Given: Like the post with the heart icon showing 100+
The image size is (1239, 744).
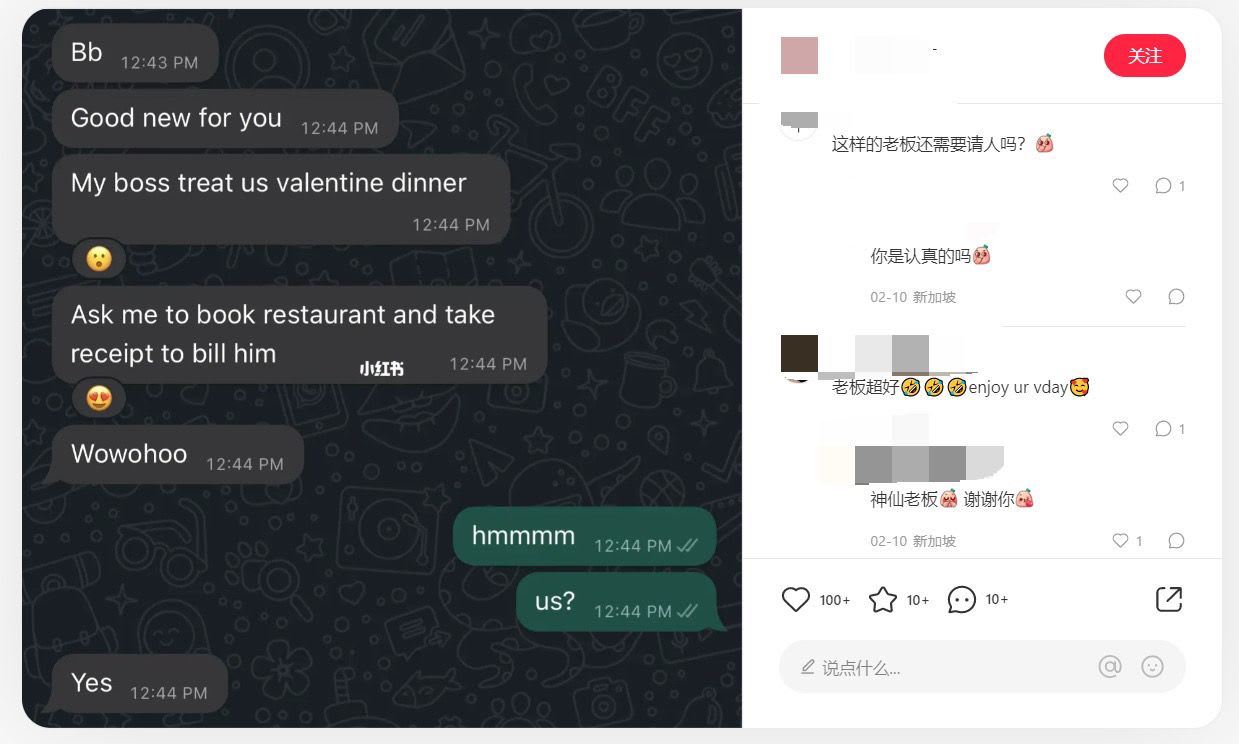Looking at the screenshot, I should coord(796,599).
